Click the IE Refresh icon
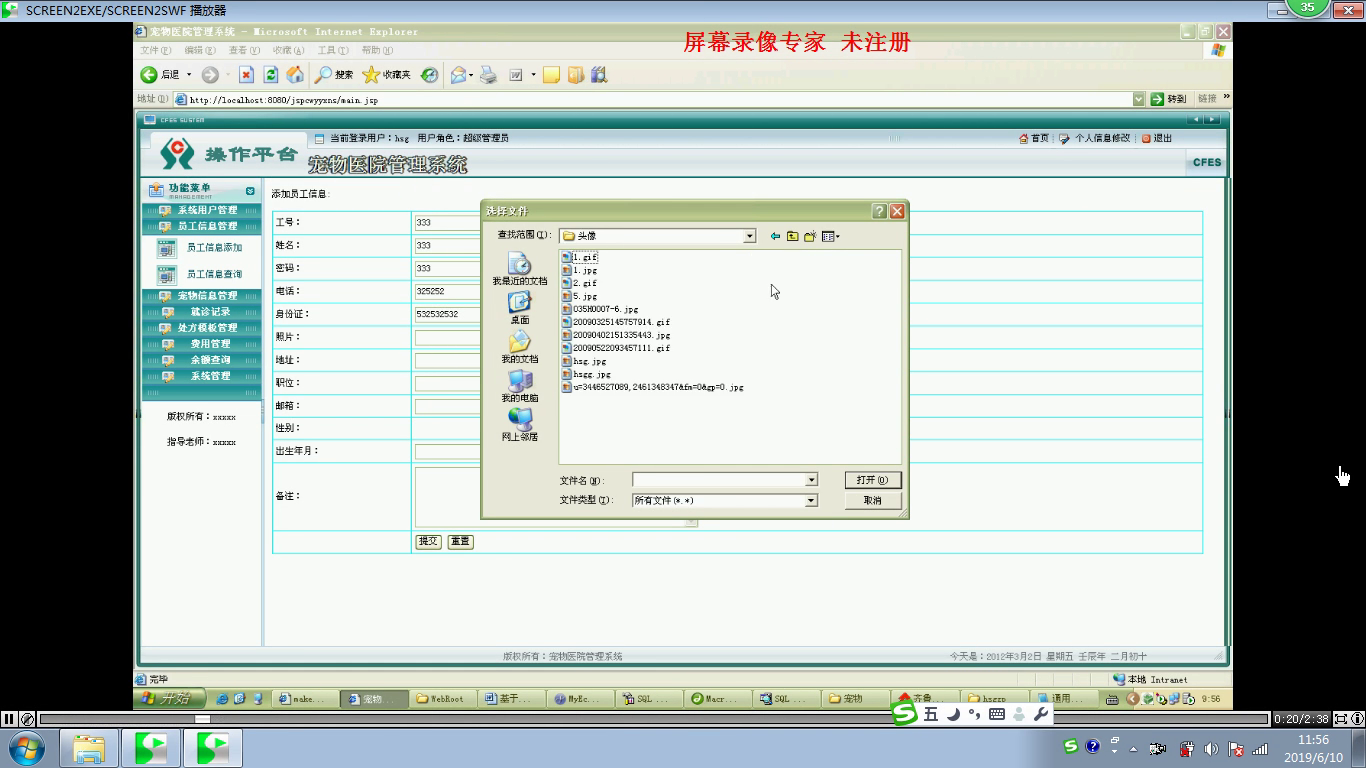The width and height of the screenshot is (1366, 768). [271, 75]
